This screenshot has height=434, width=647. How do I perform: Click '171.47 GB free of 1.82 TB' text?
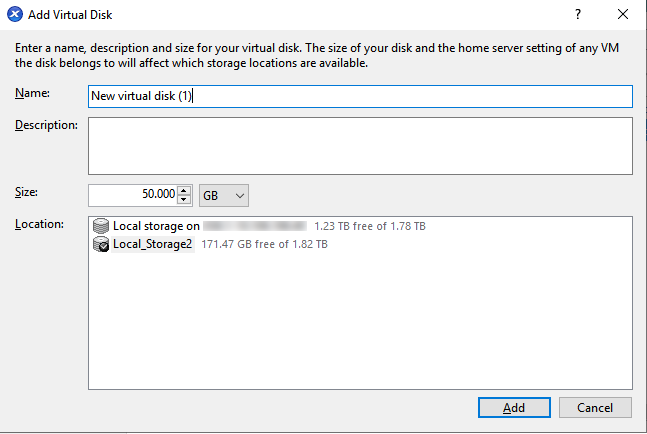[264, 245]
